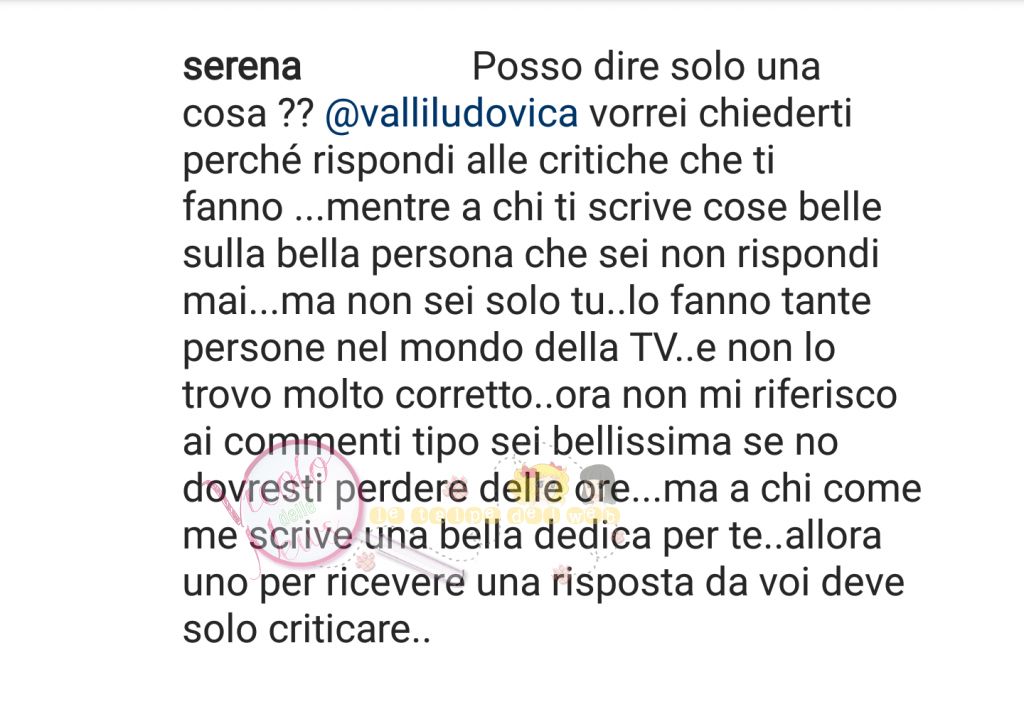
Task: Open the serena username profile
Action: [242, 67]
